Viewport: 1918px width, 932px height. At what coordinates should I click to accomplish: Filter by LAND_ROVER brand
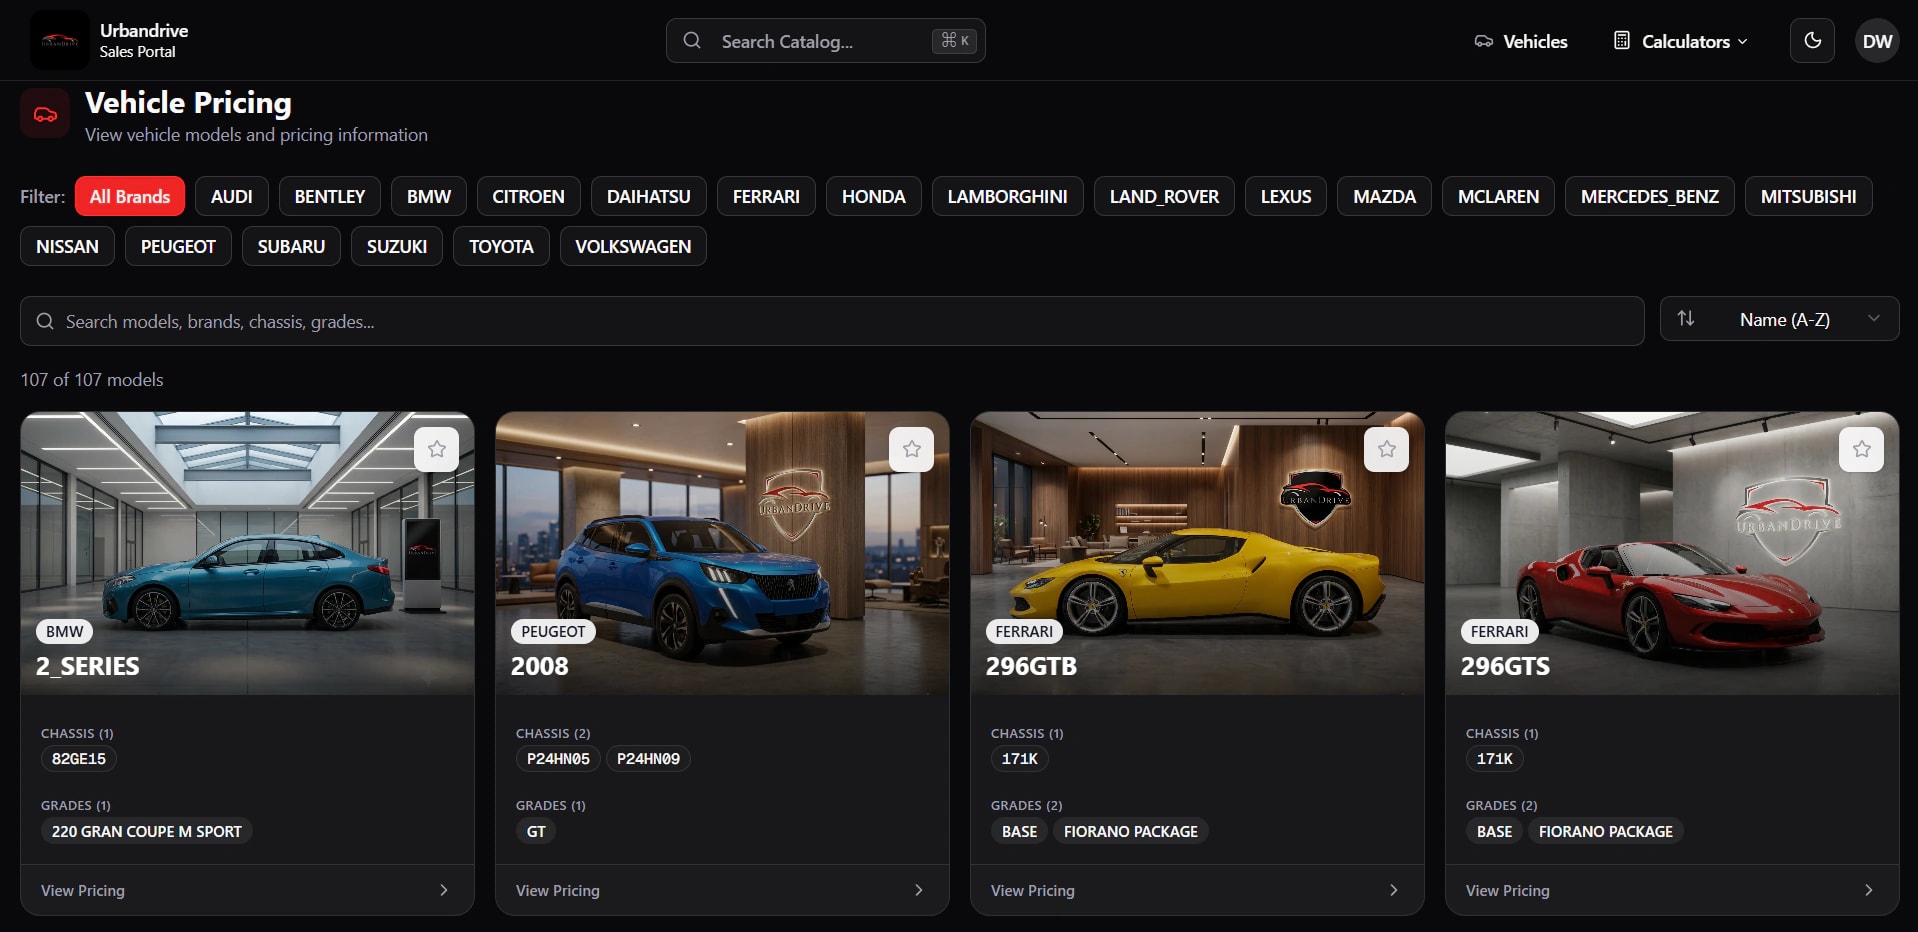coord(1164,196)
